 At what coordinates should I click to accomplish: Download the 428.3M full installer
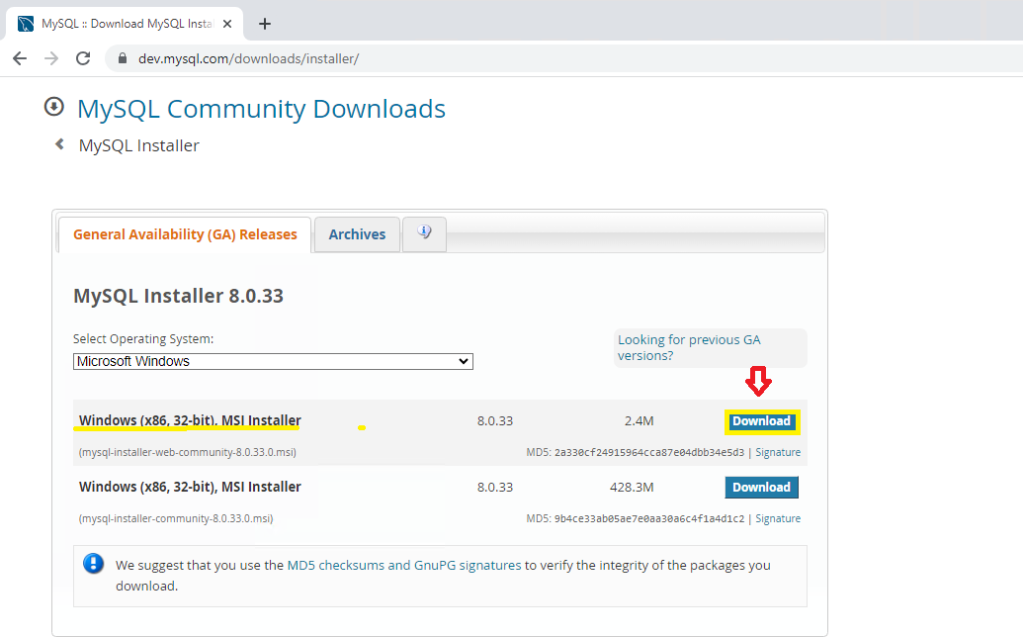click(x=761, y=487)
